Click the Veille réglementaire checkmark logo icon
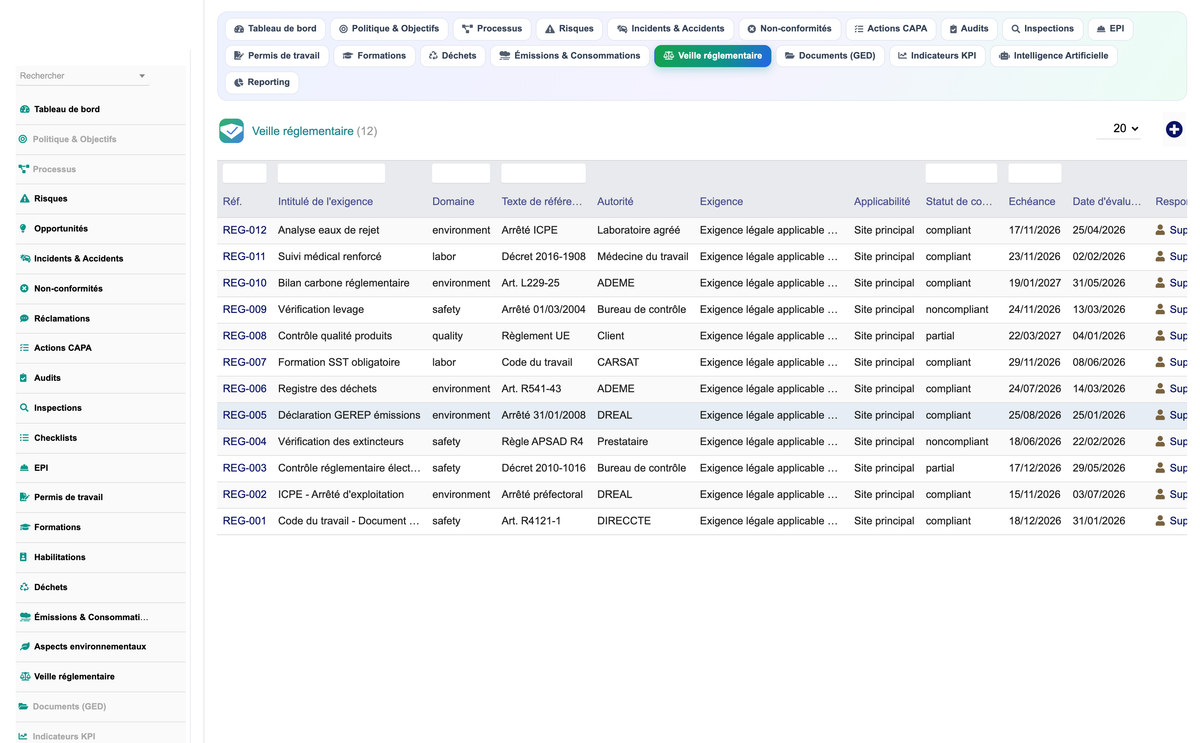 pos(231,131)
